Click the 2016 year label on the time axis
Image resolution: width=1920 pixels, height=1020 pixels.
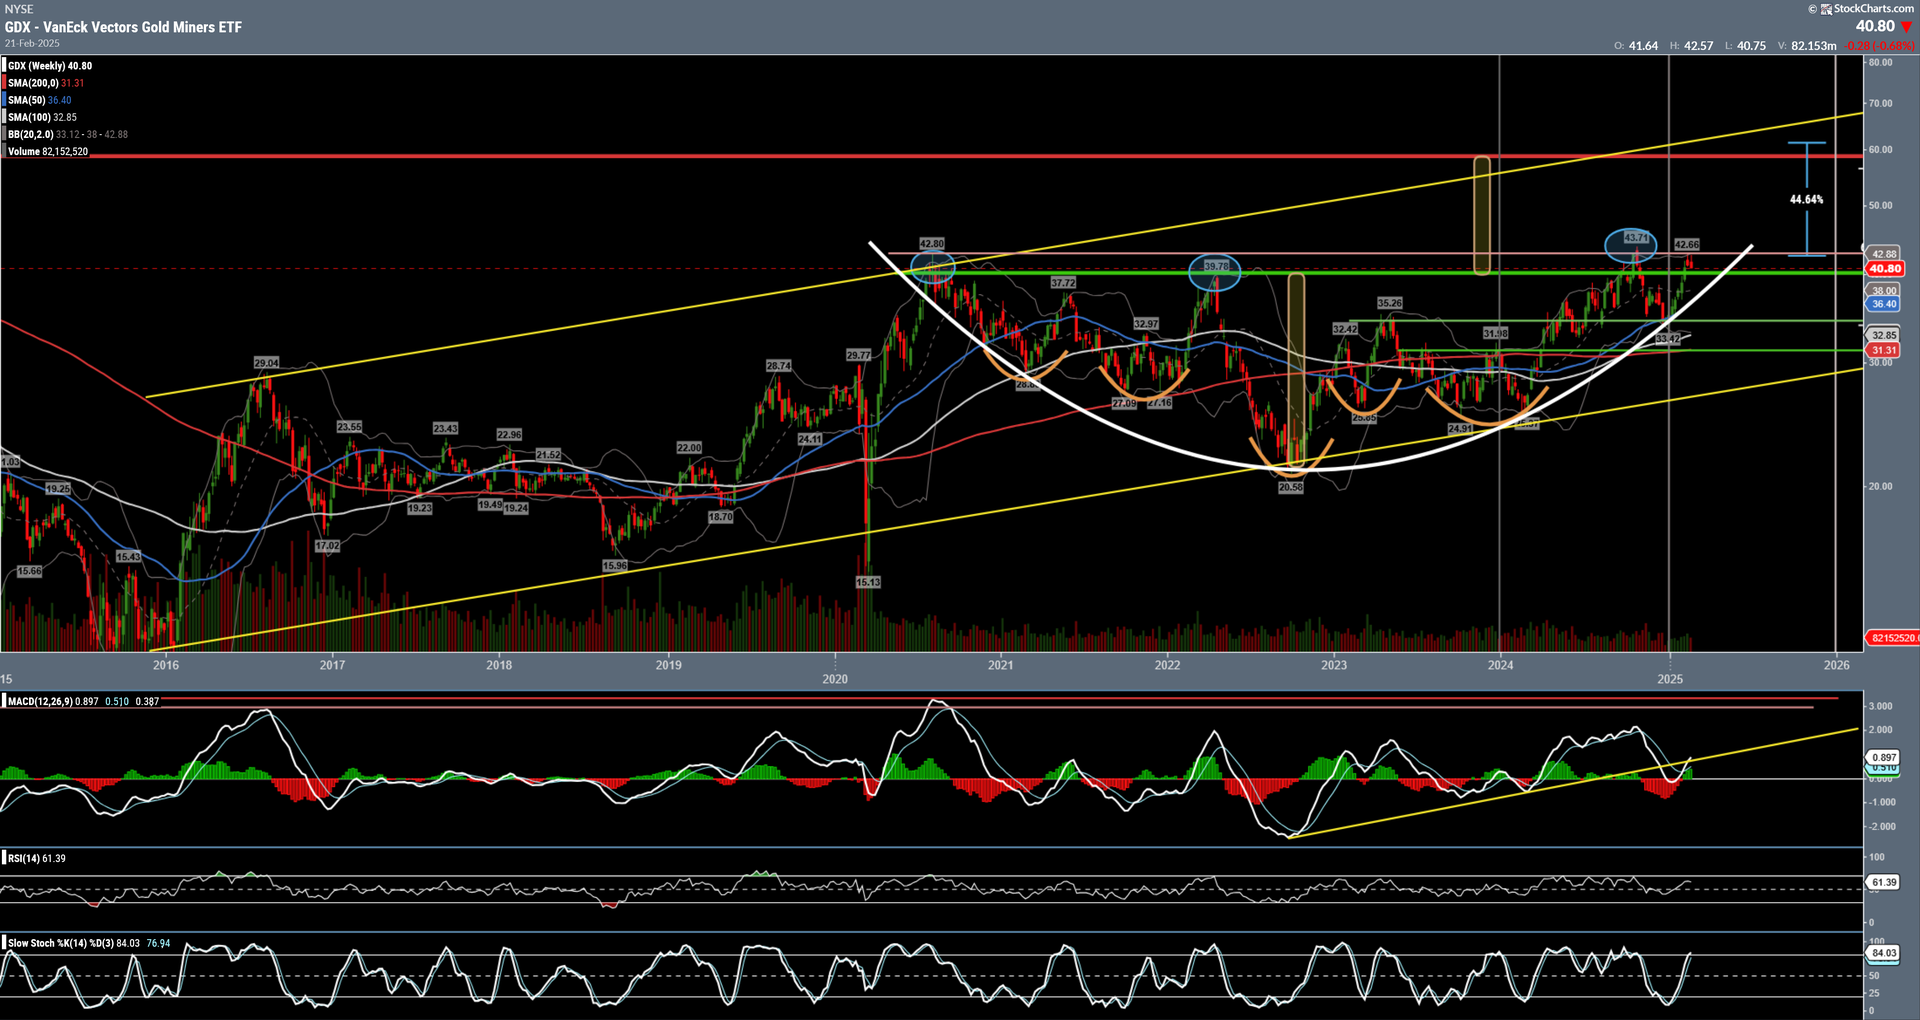point(166,666)
